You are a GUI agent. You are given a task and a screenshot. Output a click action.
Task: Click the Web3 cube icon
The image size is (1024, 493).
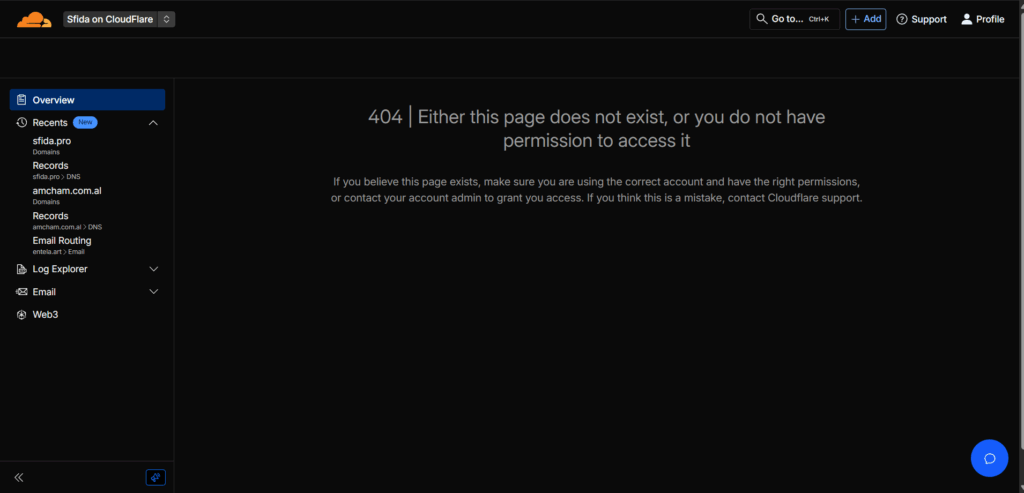click(x=22, y=315)
